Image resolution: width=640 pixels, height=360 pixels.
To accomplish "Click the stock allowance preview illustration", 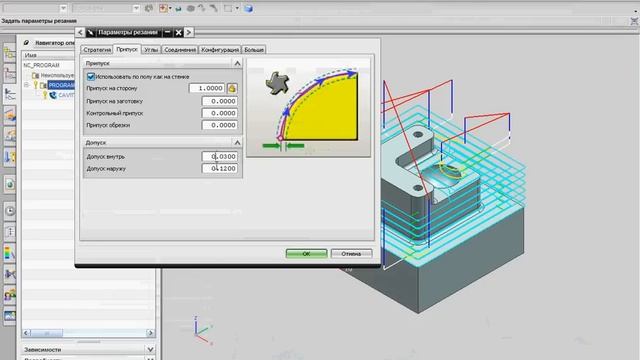I will pos(309,107).
